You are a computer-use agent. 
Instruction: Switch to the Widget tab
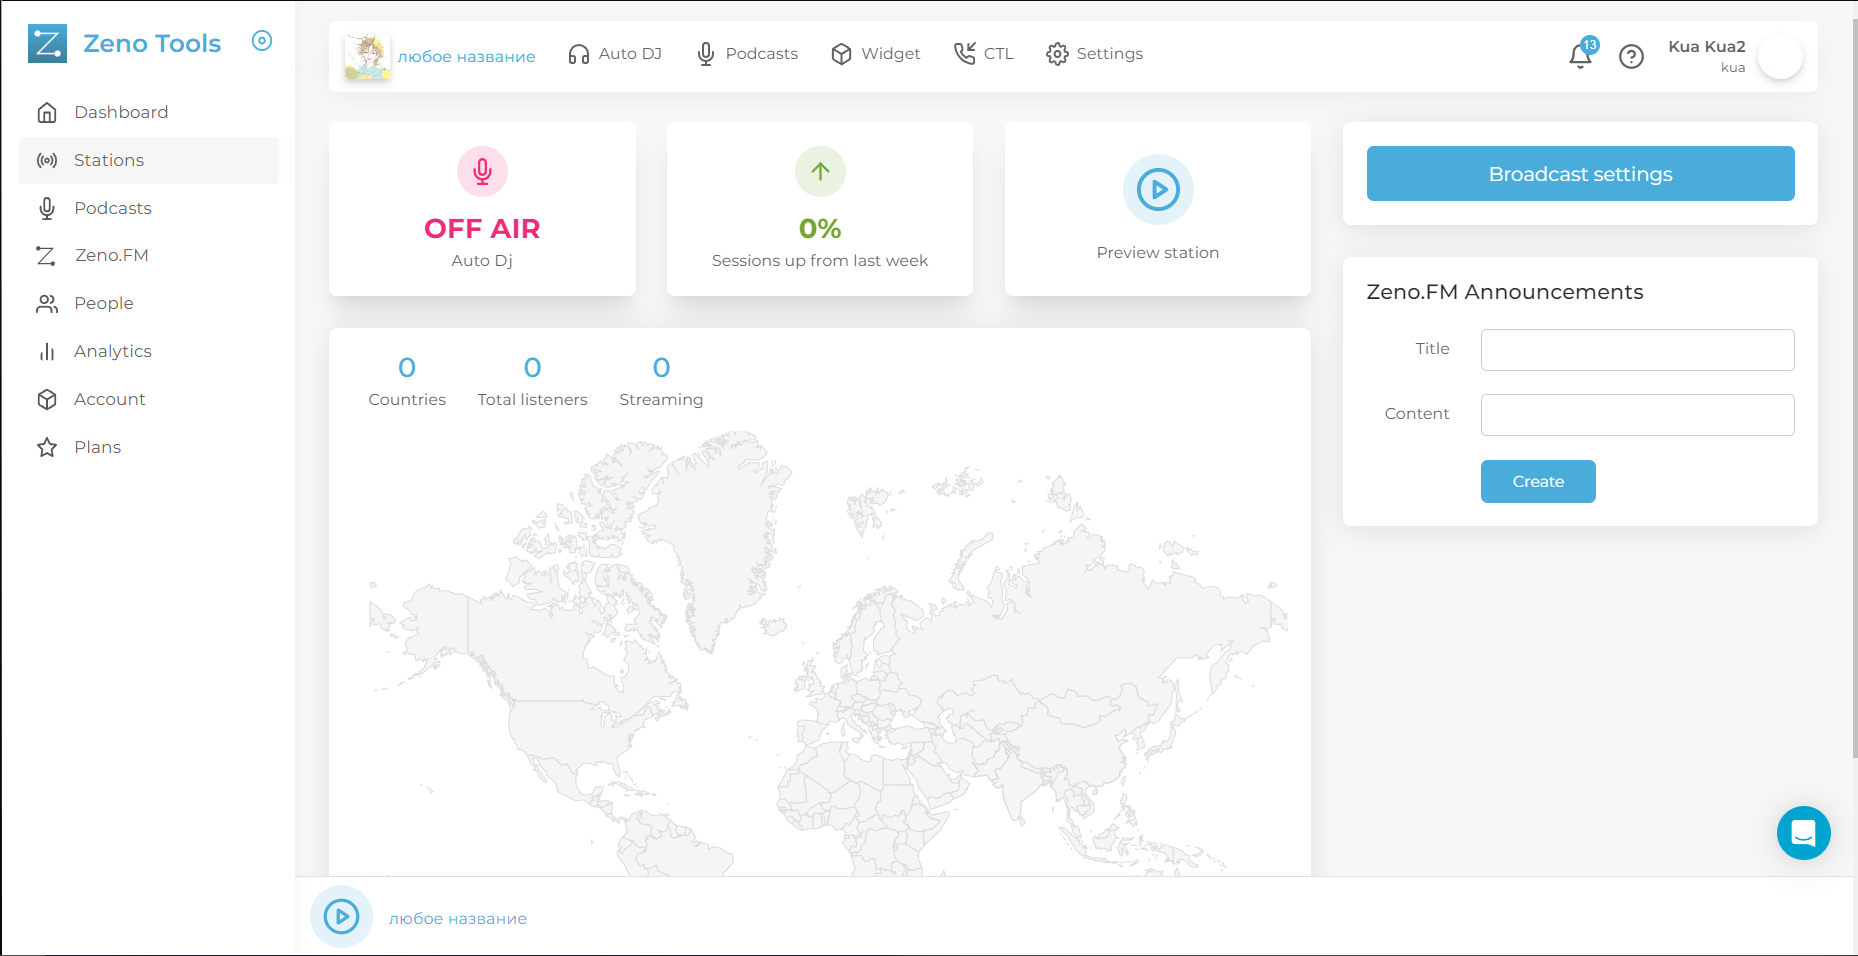pyautogui.click(x=876, y=54)
